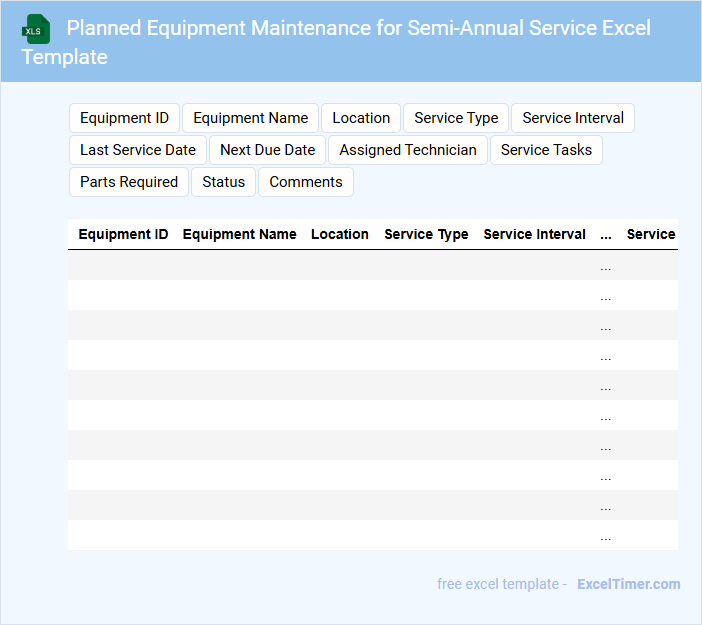Click the Comments tag chip
This screenshot has height=625, width=702.
click(306, 182)
